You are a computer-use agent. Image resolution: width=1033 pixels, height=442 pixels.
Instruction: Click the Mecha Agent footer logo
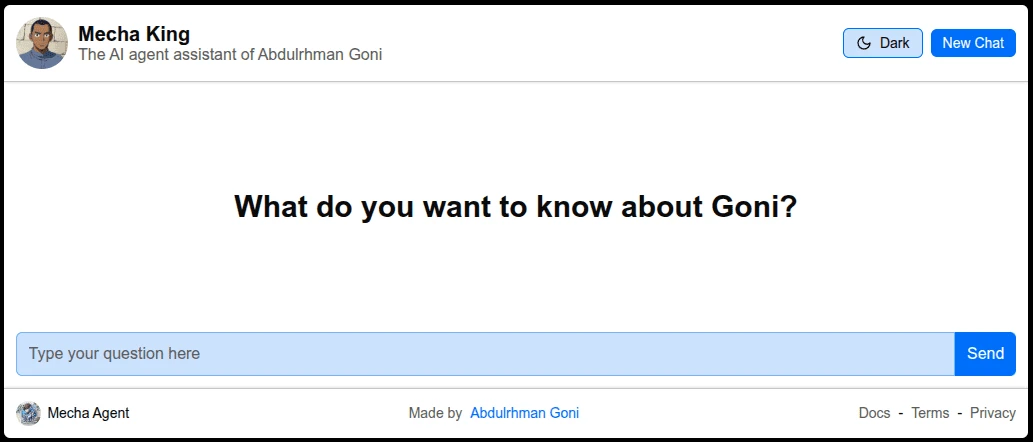pyautogui.click(x=28, y=413)
